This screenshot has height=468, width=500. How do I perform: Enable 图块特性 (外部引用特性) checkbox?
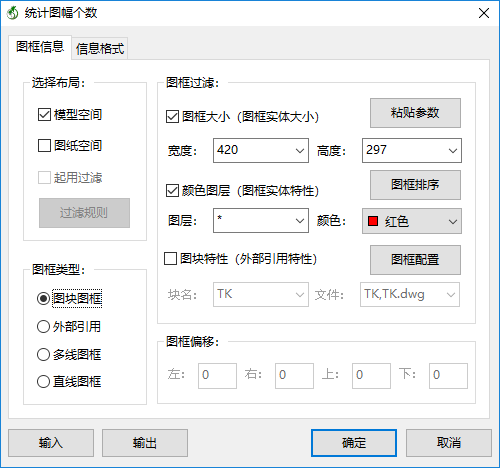pos(170,259)
